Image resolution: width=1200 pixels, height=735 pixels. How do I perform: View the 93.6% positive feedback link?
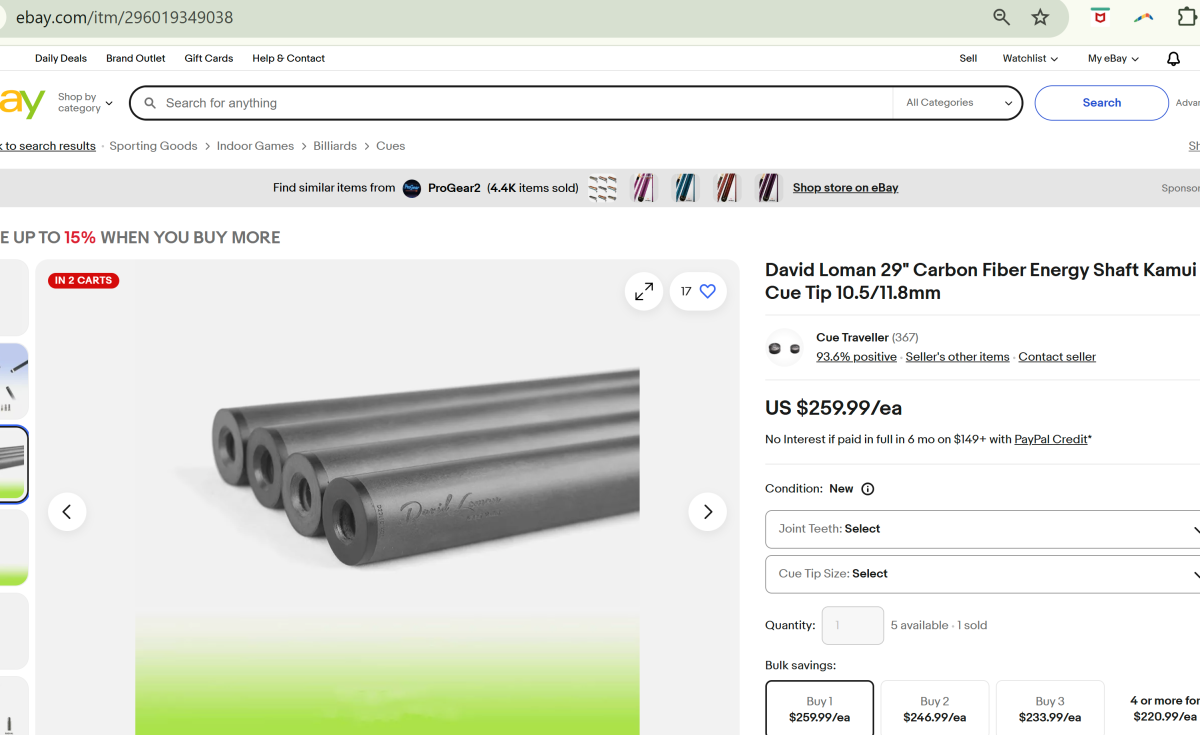tap(856, 357)
